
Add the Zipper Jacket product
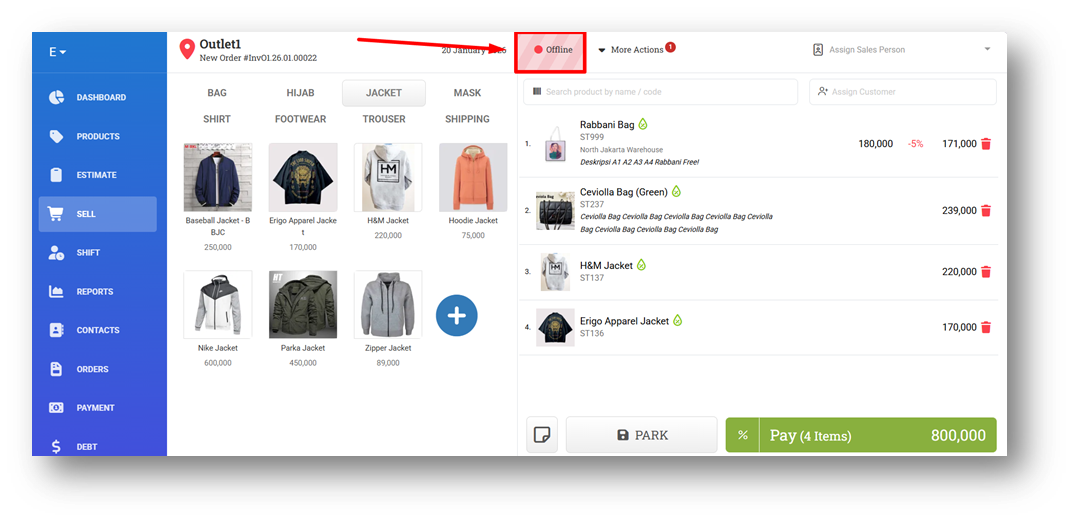coord(388,304)
